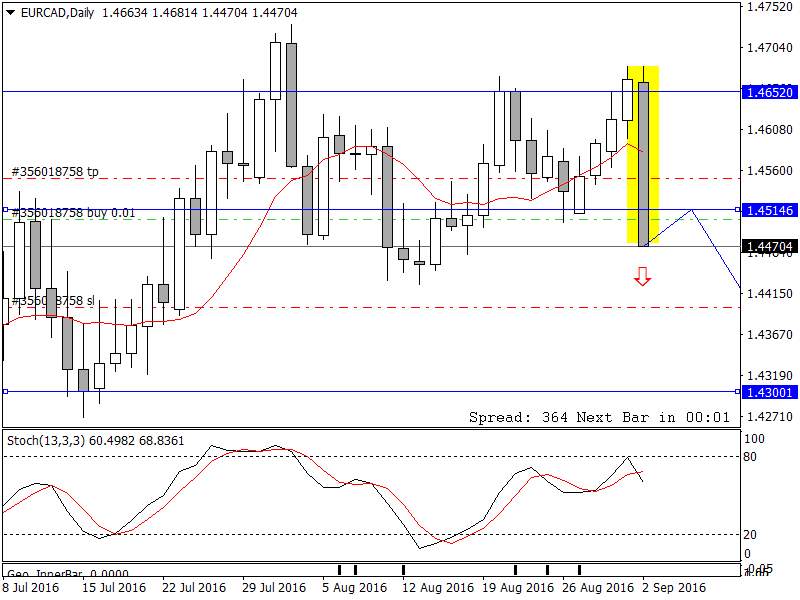Select the 1.46520 horizontal line price label
800x600 pixels.
point(770,92)
